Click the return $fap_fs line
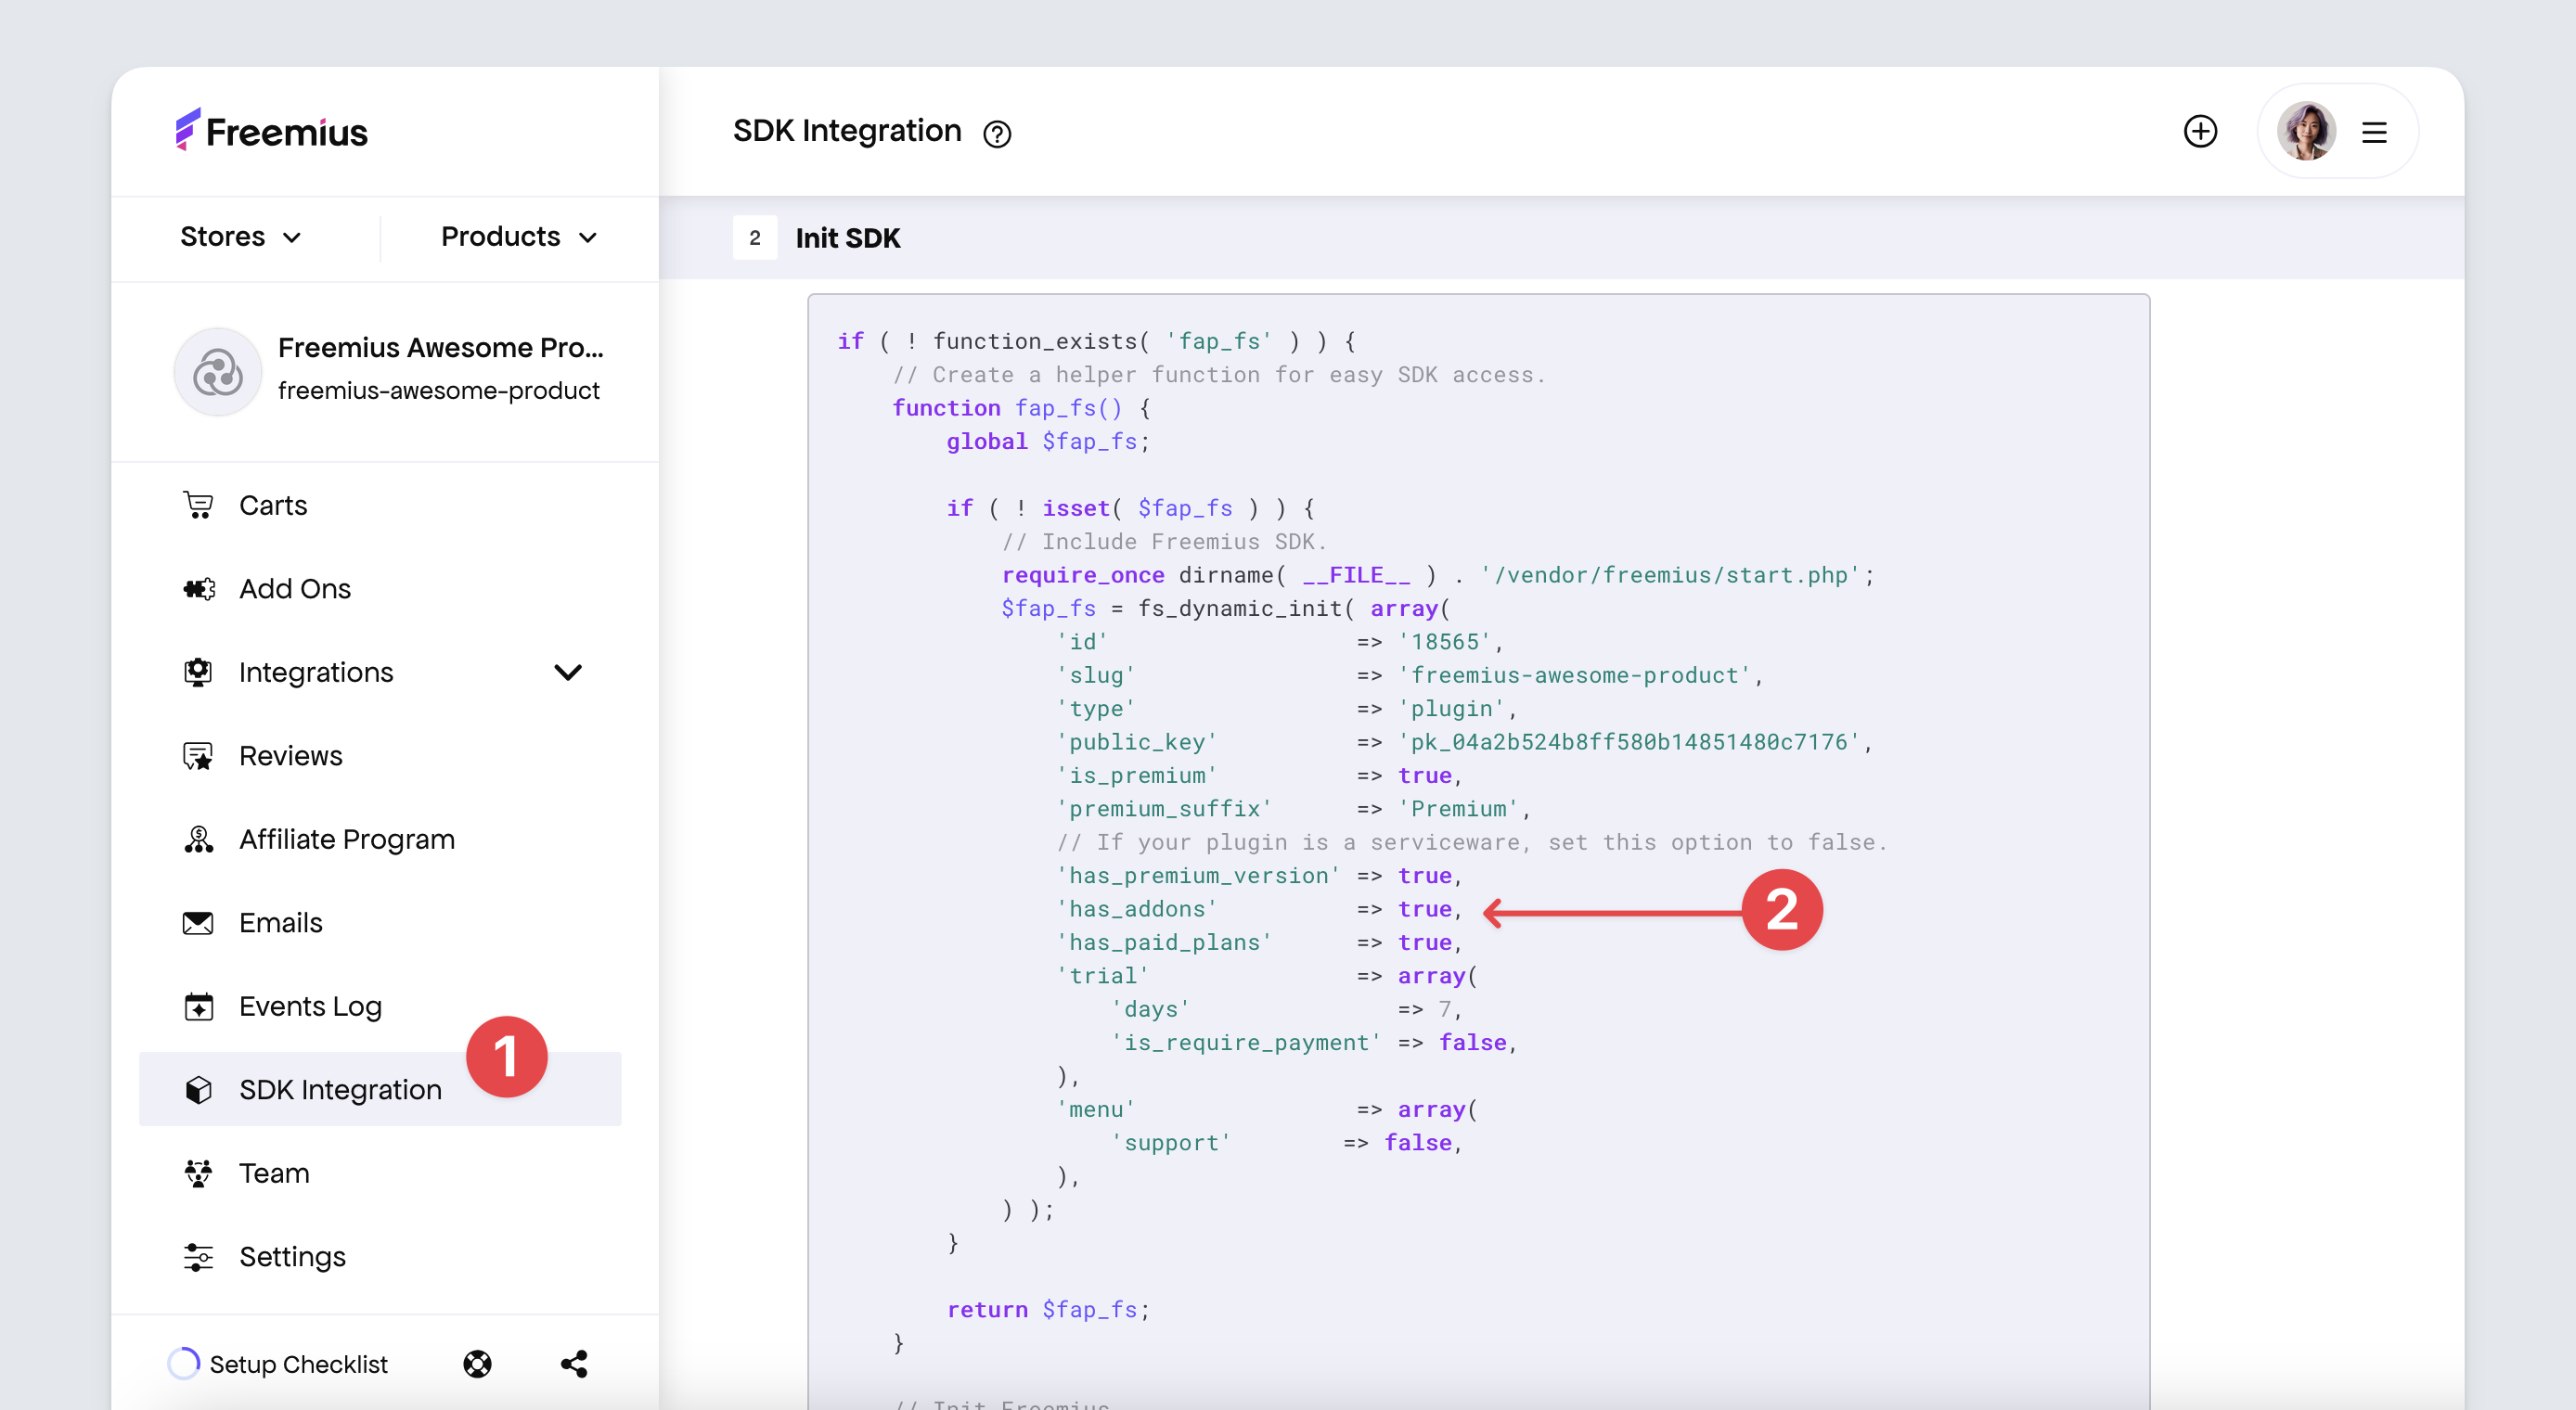The image size is (2576, 1410). 1048,1310
